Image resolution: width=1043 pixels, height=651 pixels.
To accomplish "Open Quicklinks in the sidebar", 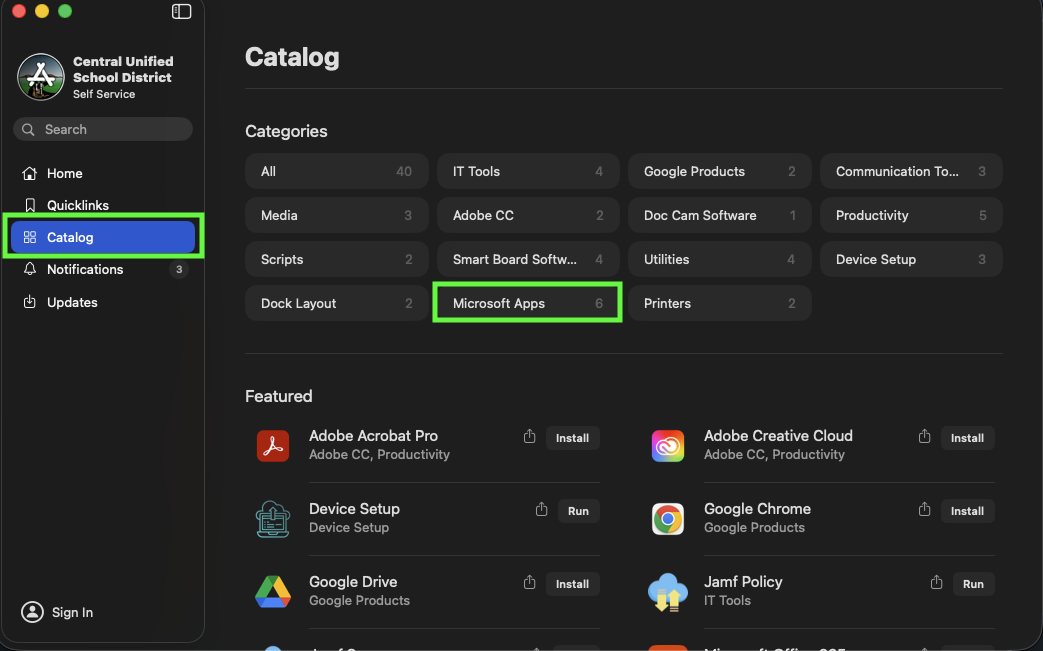I will click(x=103, y=205).
